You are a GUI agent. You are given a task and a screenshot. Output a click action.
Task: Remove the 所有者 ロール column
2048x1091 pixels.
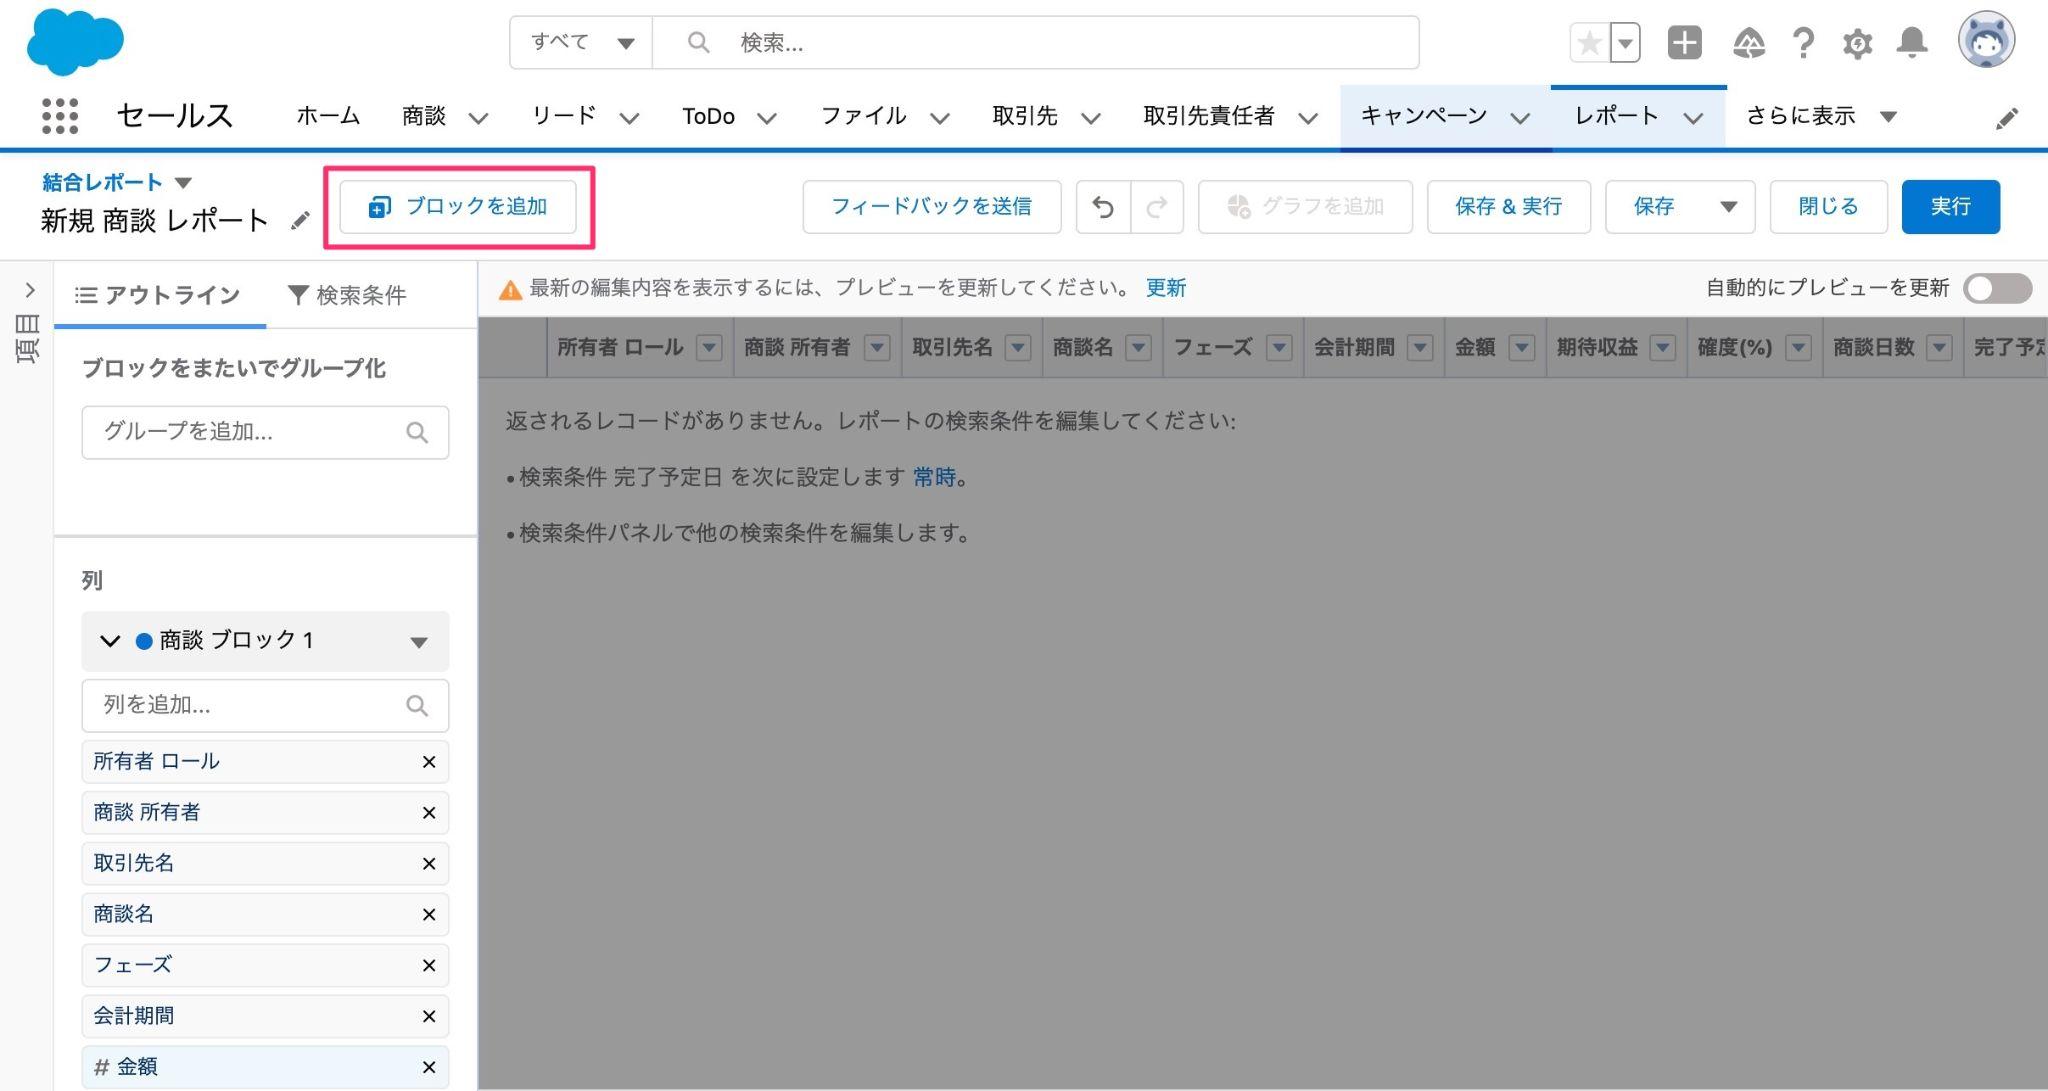[x=428, y=762]
